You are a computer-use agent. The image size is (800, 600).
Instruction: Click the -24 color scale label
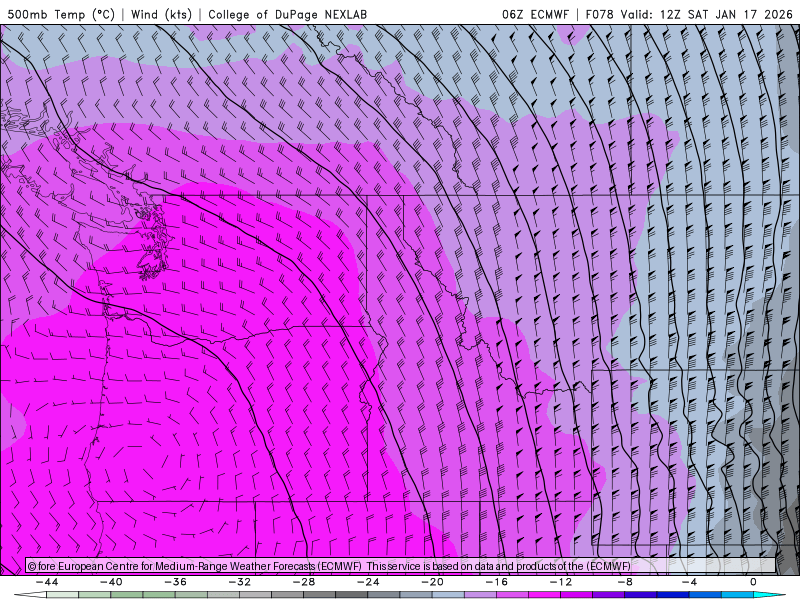click(x=368, y=582)
